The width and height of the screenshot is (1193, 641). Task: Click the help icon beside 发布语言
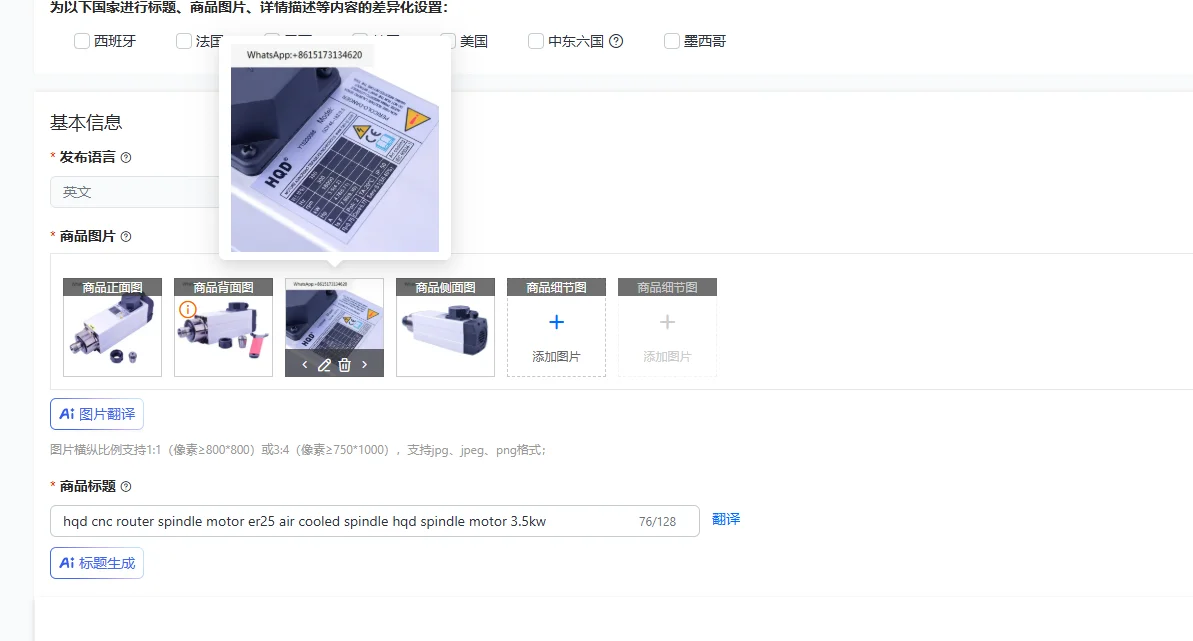coord(126,158)
